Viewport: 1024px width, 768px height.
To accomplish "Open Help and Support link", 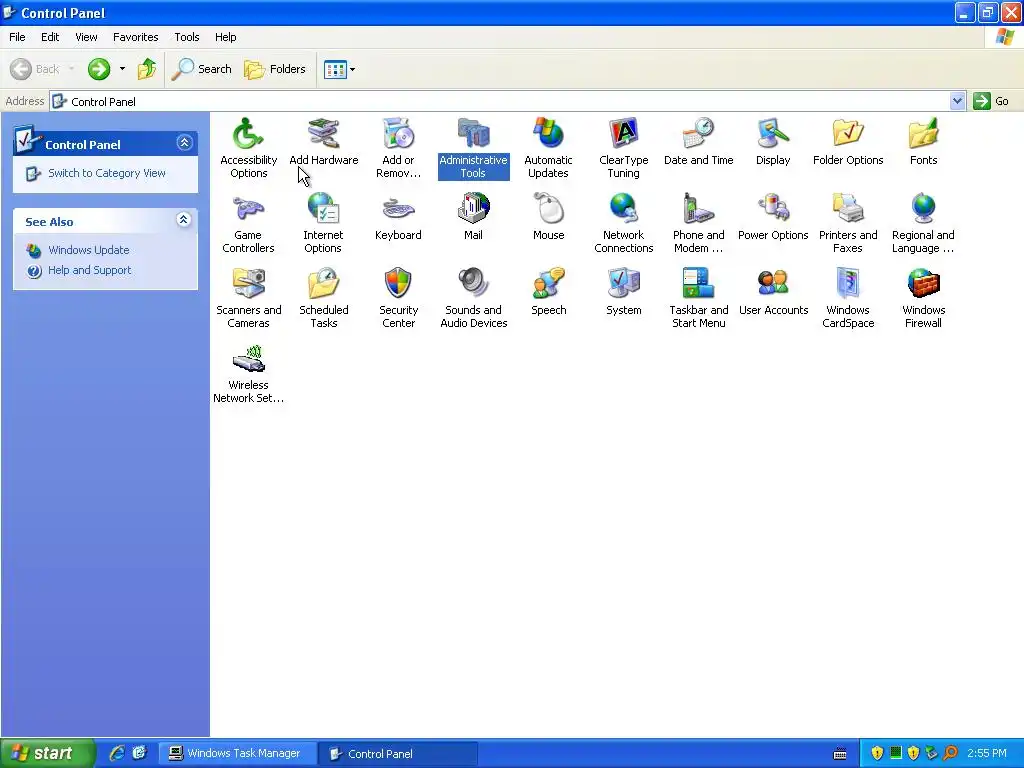I will point(89,270).
